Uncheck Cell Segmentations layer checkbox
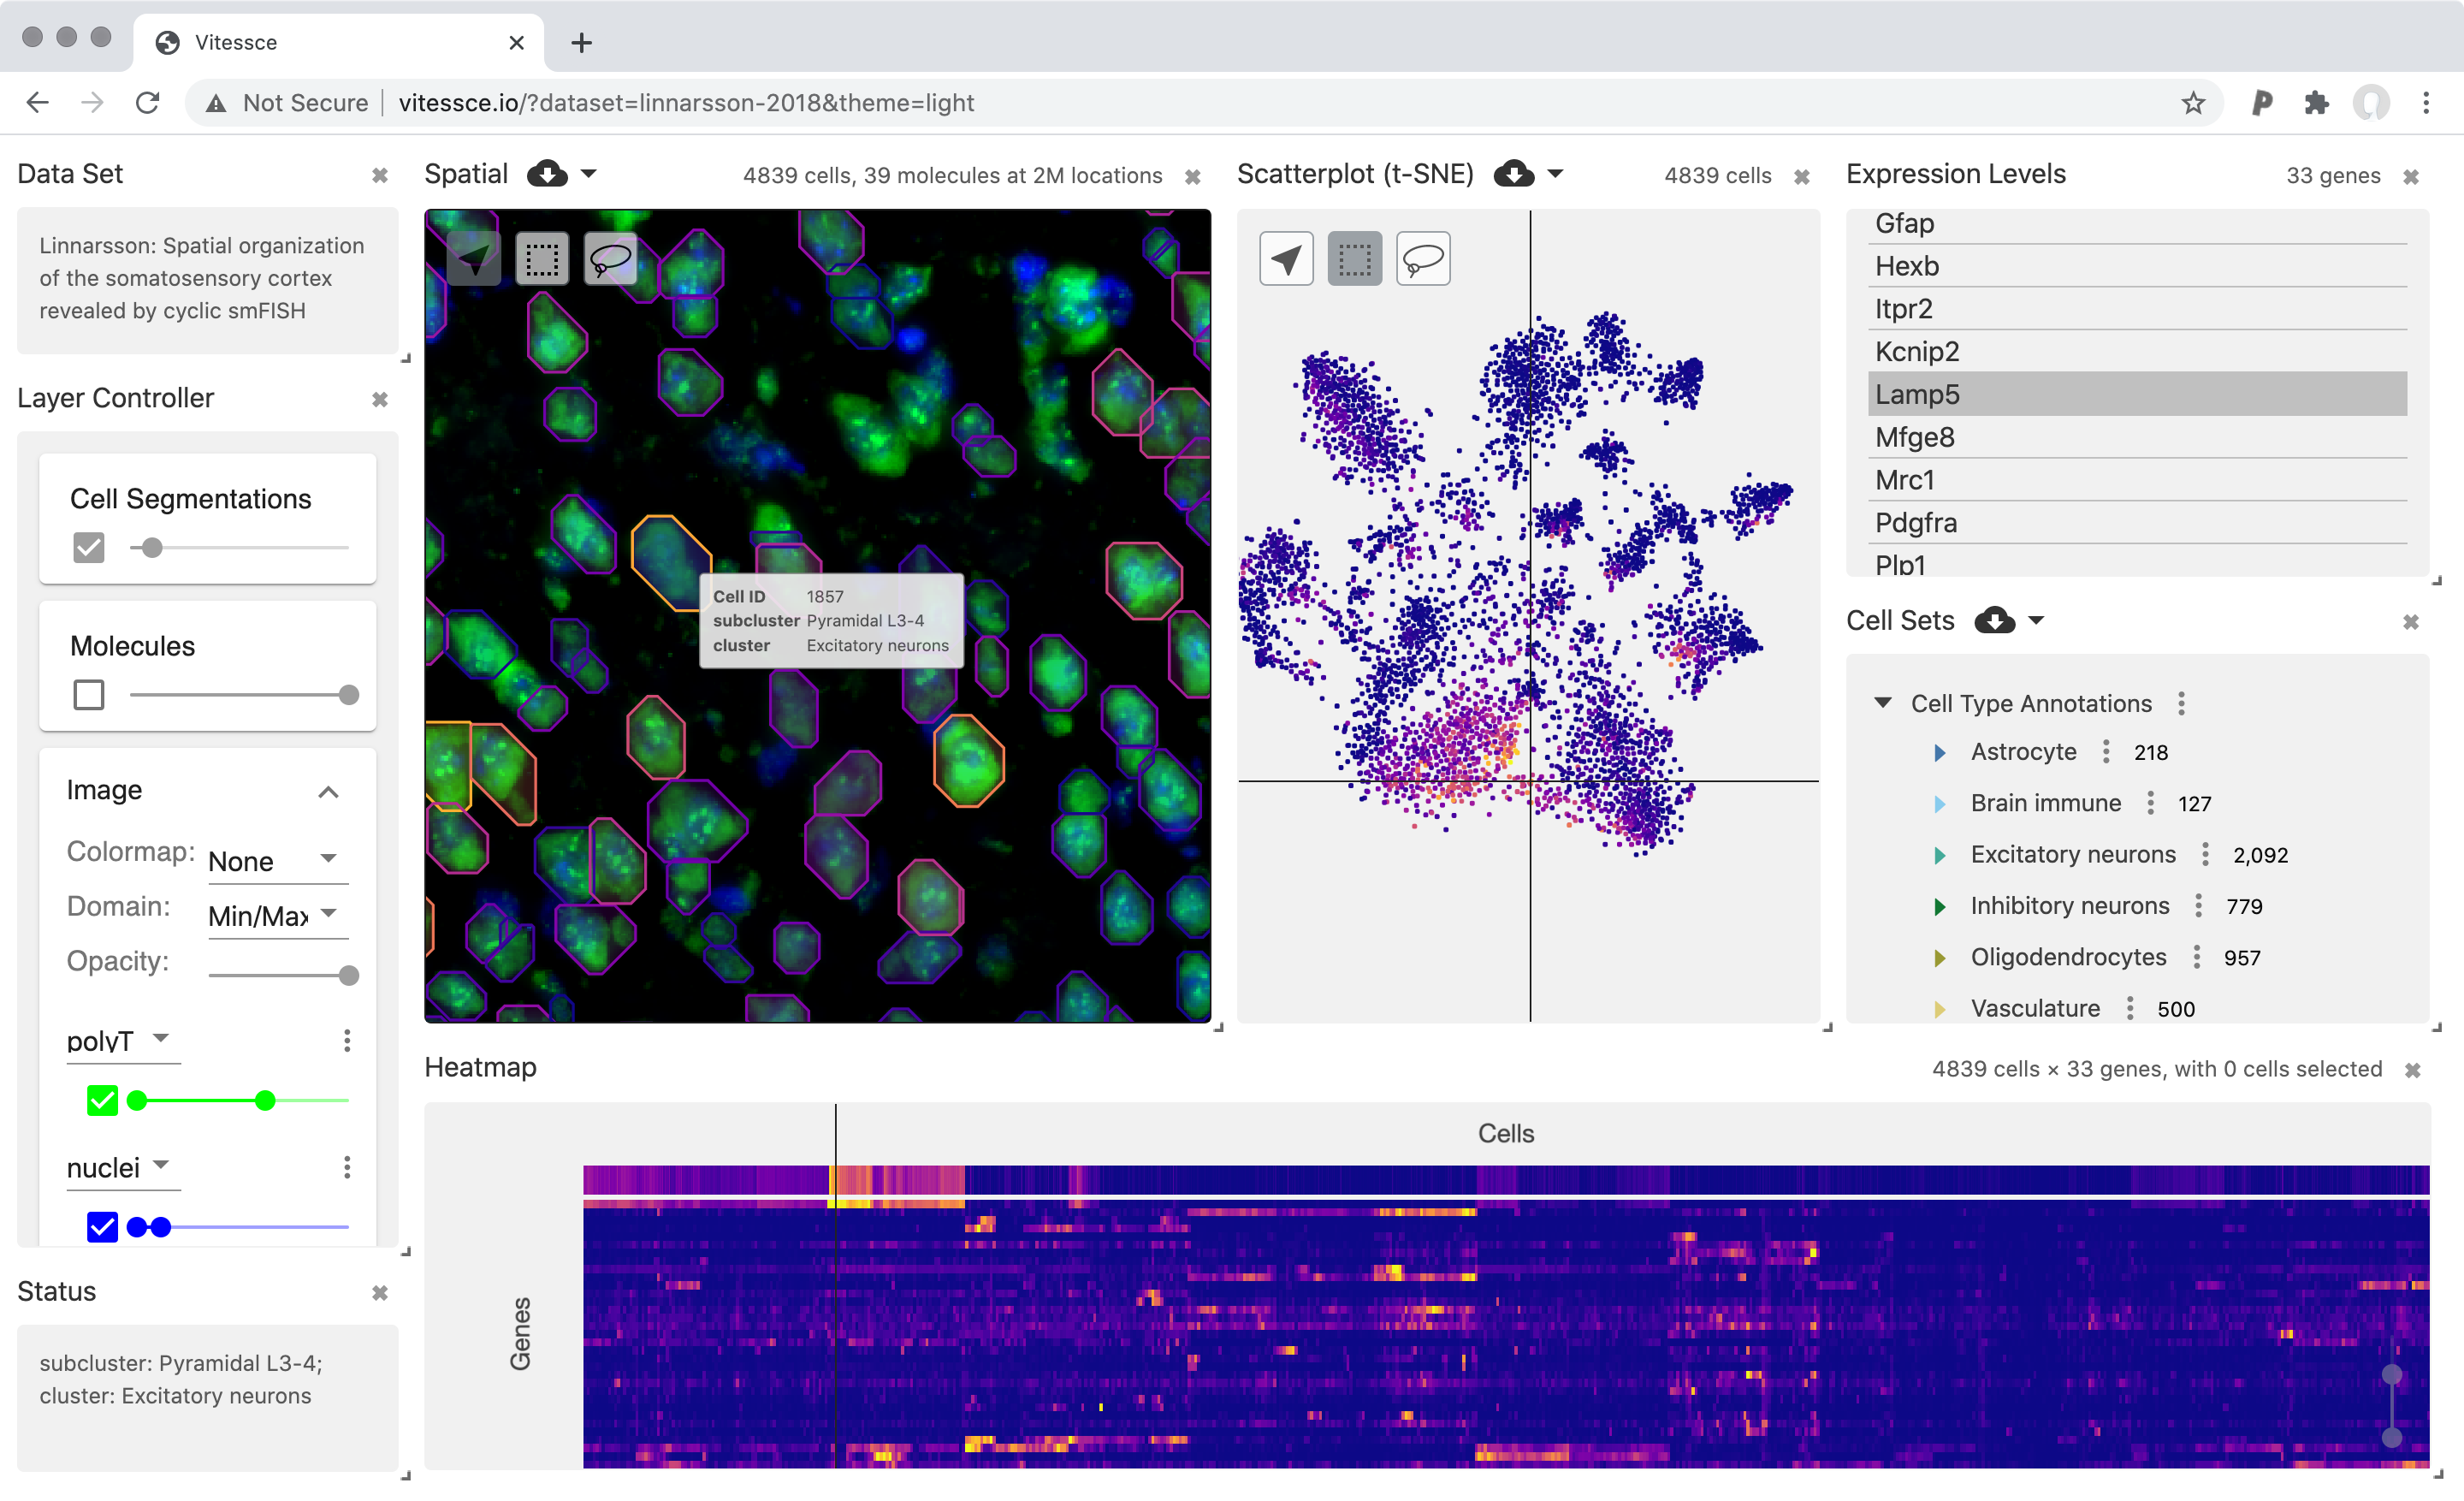 (x=89, y=547)
